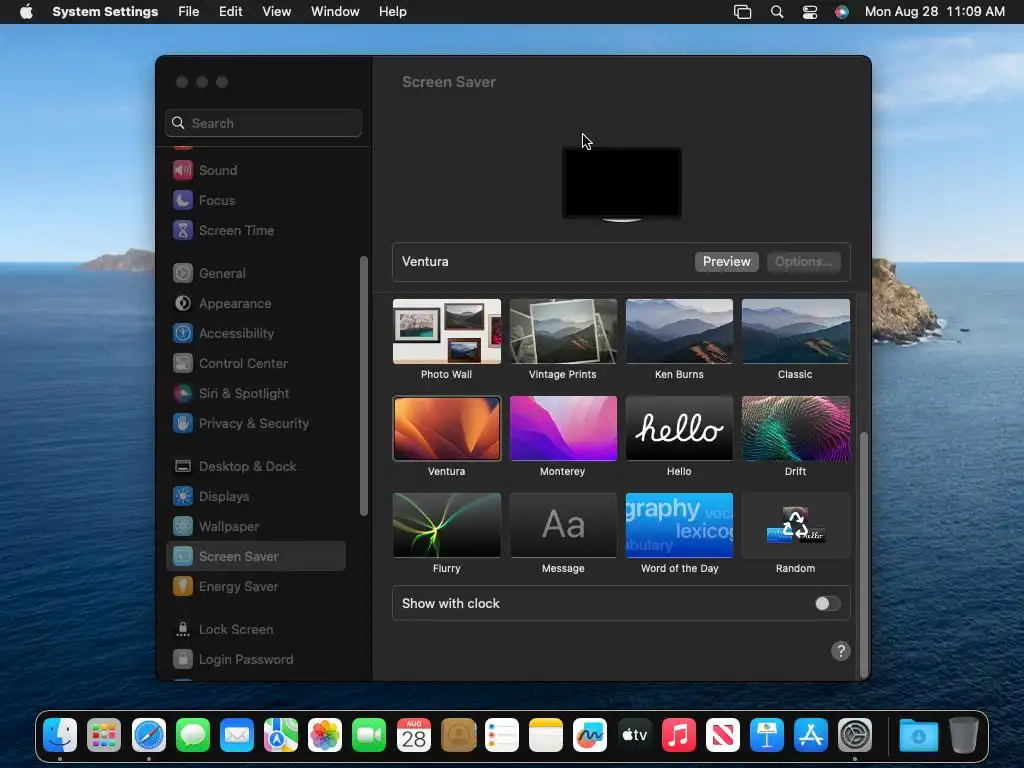Select Wallpaper in the sidebar
This screenshot has width=1024, height=768.
coord(255,527)
